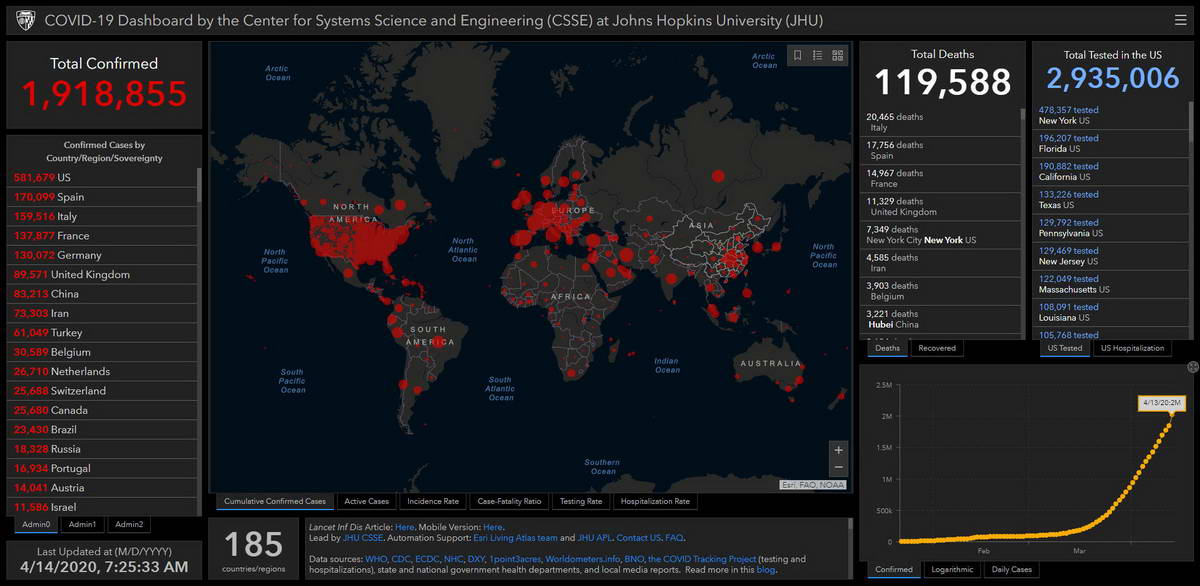
Task: Switch to the Admin2 tab
Action: click(x=128, y=524)
